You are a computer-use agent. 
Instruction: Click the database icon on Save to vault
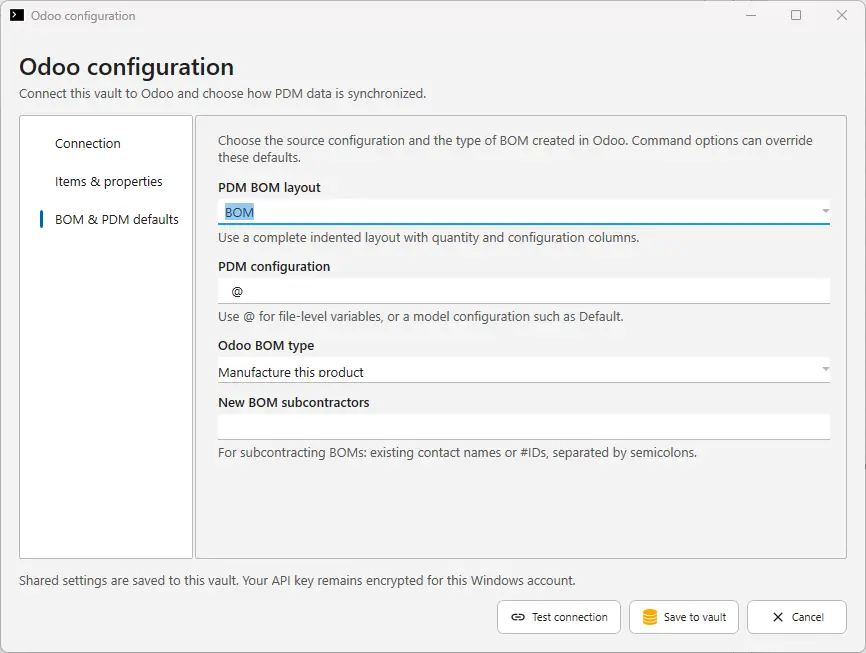(650, 617)
